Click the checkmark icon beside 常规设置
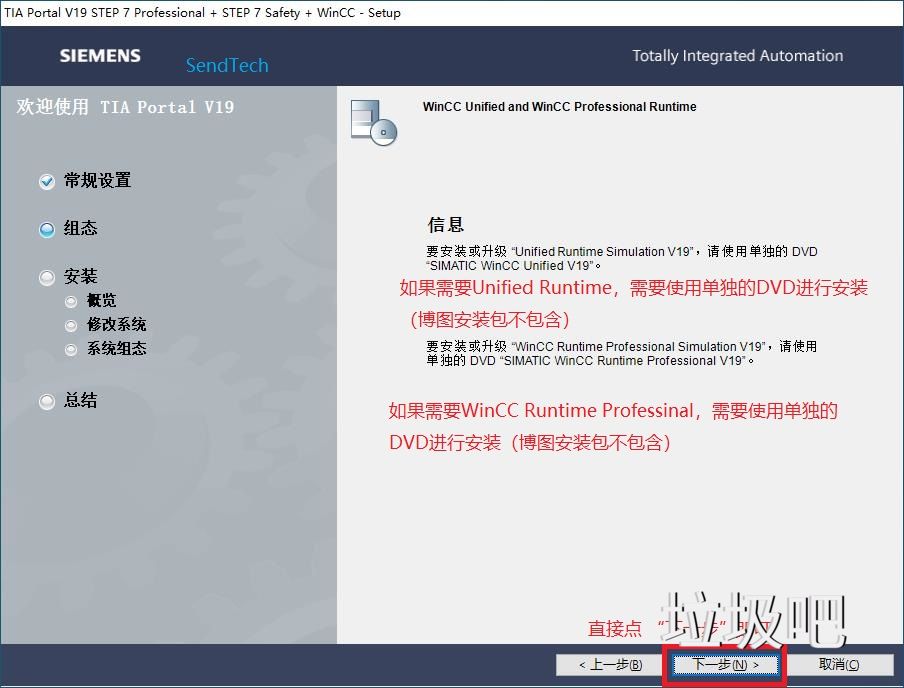 (x=46, y=181)
